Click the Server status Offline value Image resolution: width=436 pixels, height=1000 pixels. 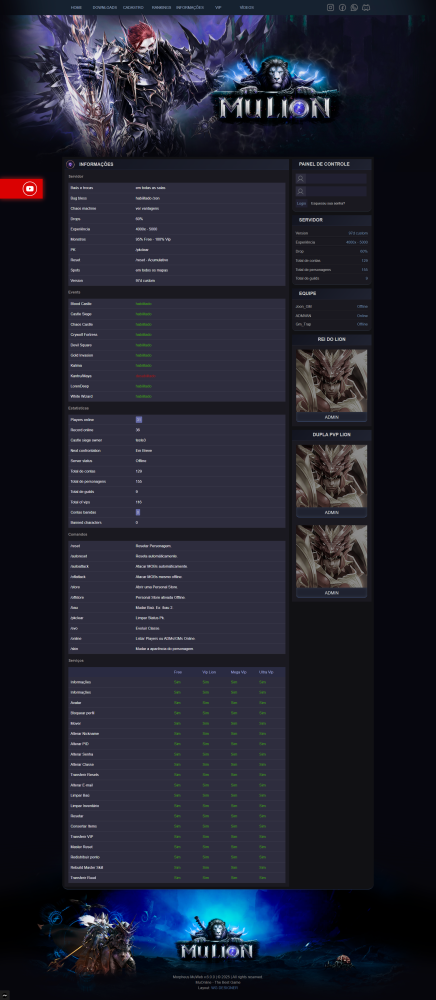coord(141,461)
